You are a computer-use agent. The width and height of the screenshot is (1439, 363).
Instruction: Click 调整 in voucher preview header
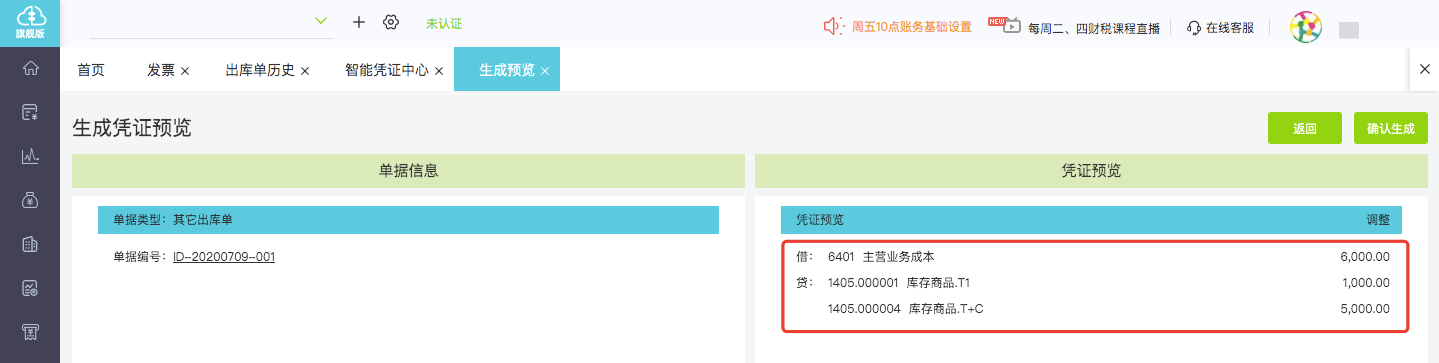pos(1378,219)
